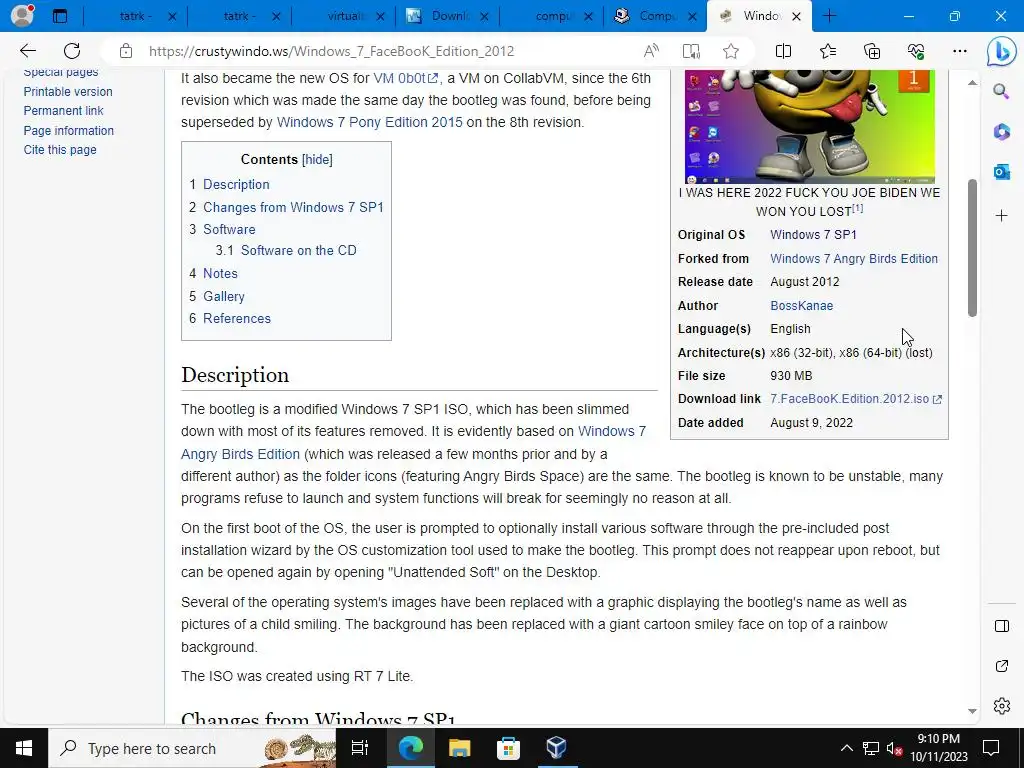The height and width of the screenshot is (768, 1024).
Task: Download 7.FaceBooK.Edition.2012.iso
Action: coord(856,398)
